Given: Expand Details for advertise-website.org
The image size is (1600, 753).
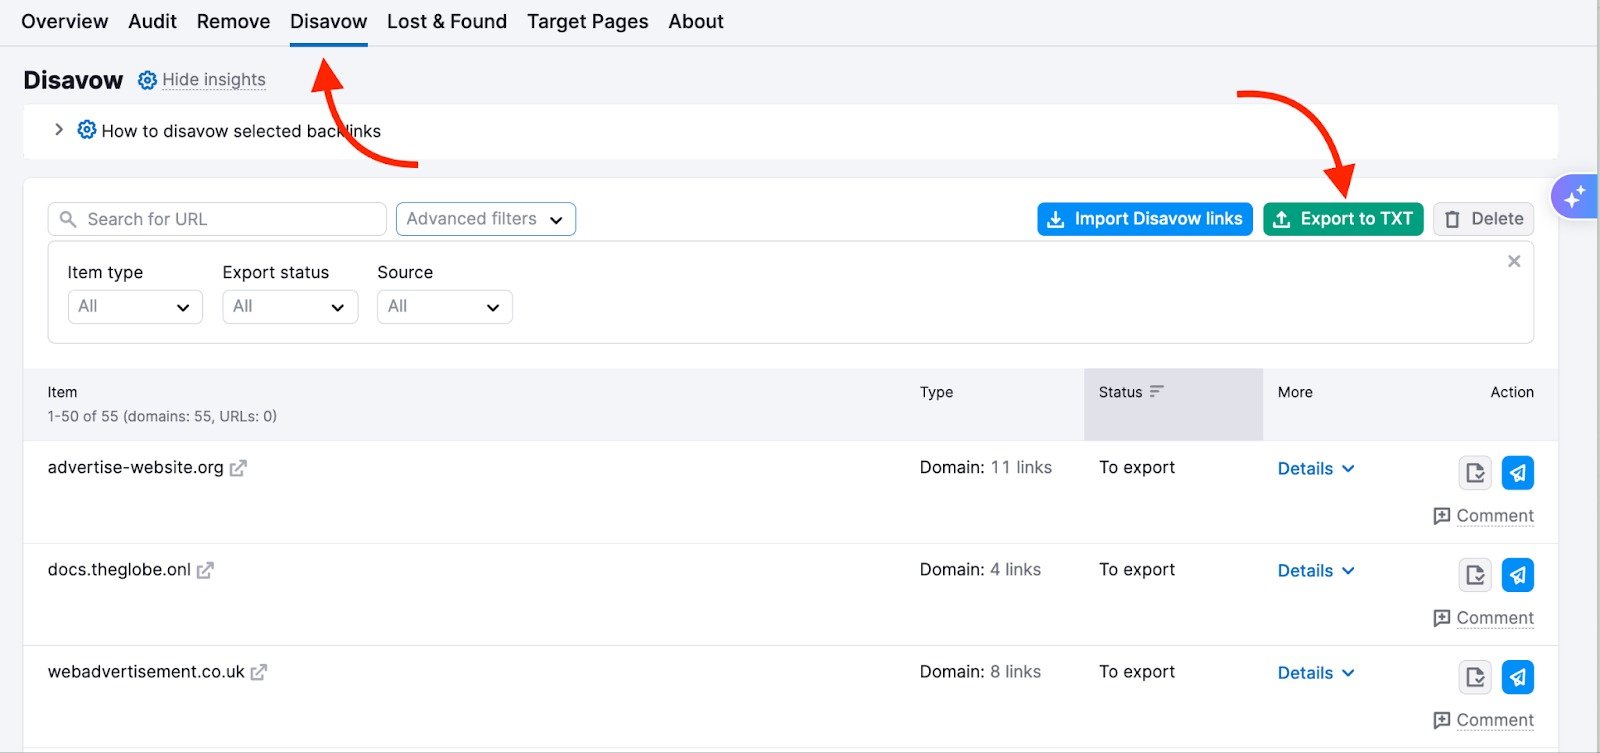Looking at the screenshot, I should pos(1316,469).
